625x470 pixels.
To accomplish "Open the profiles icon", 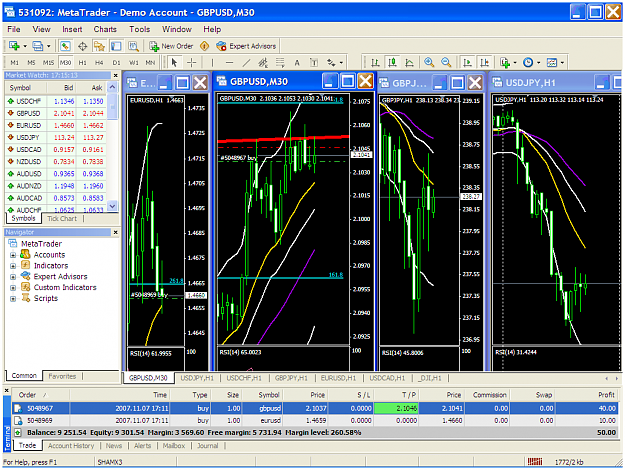I will point(38,46).
